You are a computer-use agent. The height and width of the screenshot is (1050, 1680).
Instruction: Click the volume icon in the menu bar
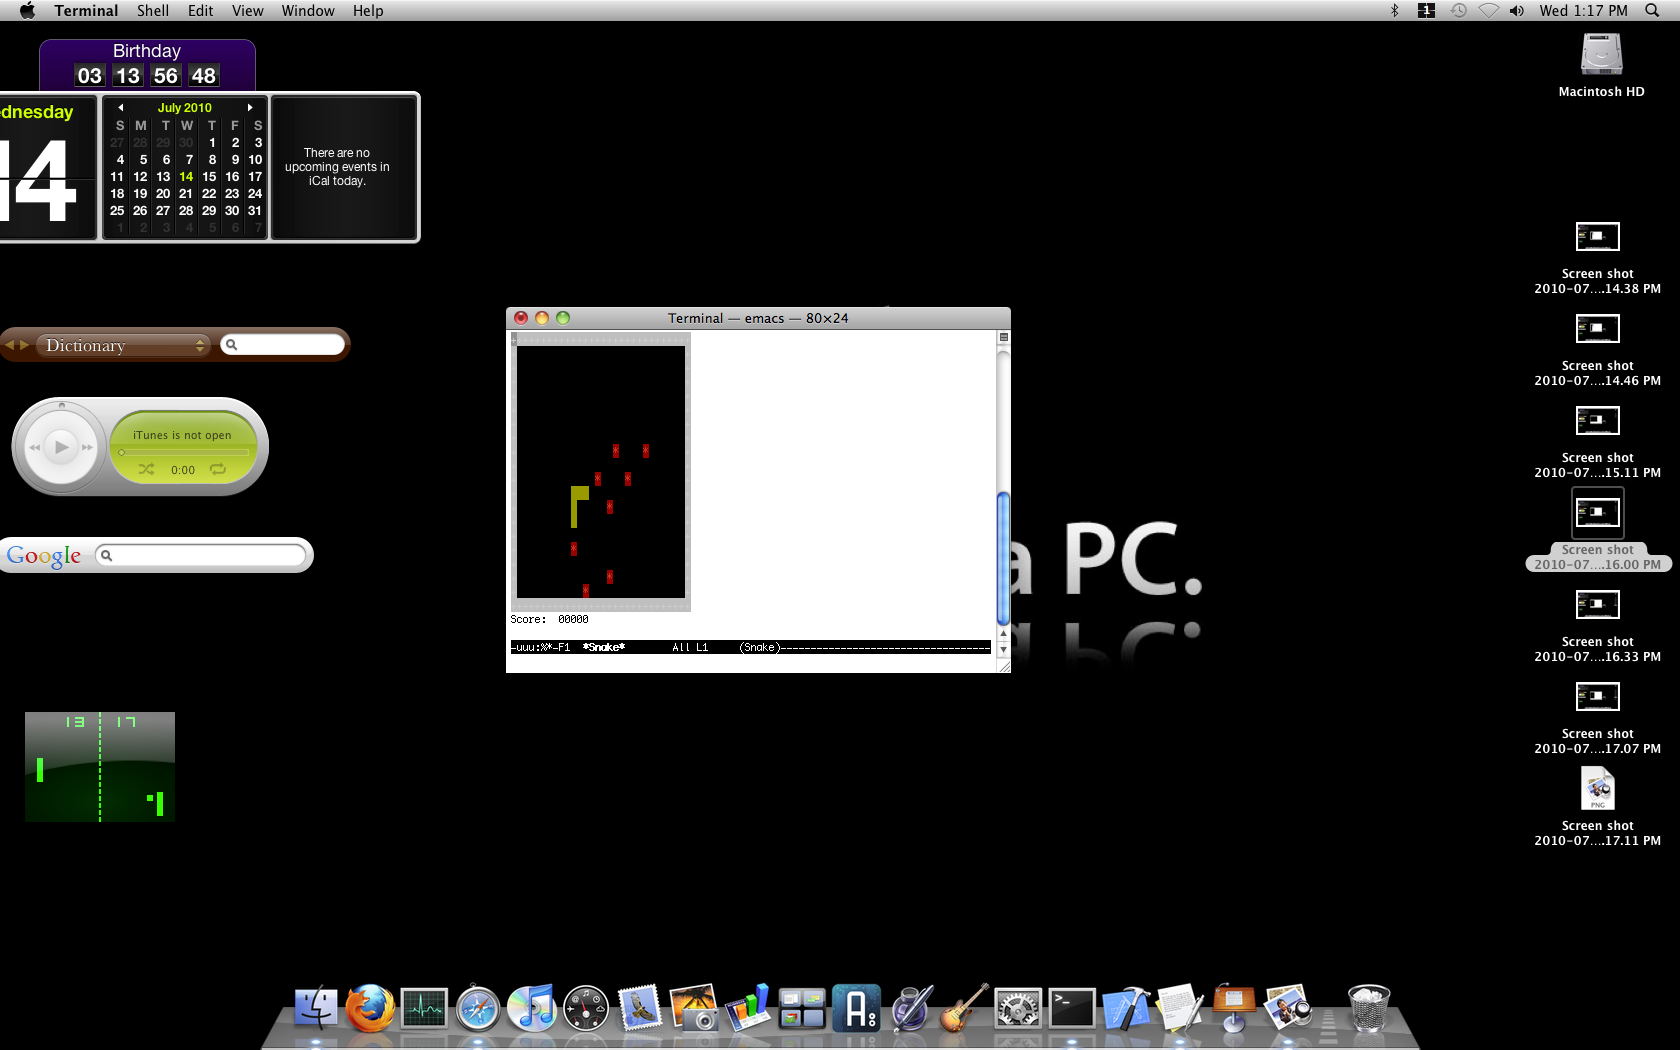[x=1516, y=11]
